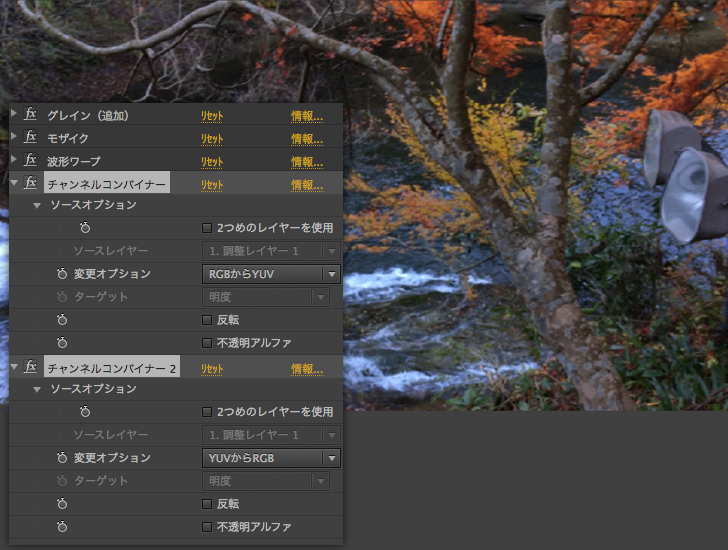Enable 反転 stopwatch in チャンネルコンバイナー 2
The width and height of the screenshot is (728, 550).
(62, 504)
